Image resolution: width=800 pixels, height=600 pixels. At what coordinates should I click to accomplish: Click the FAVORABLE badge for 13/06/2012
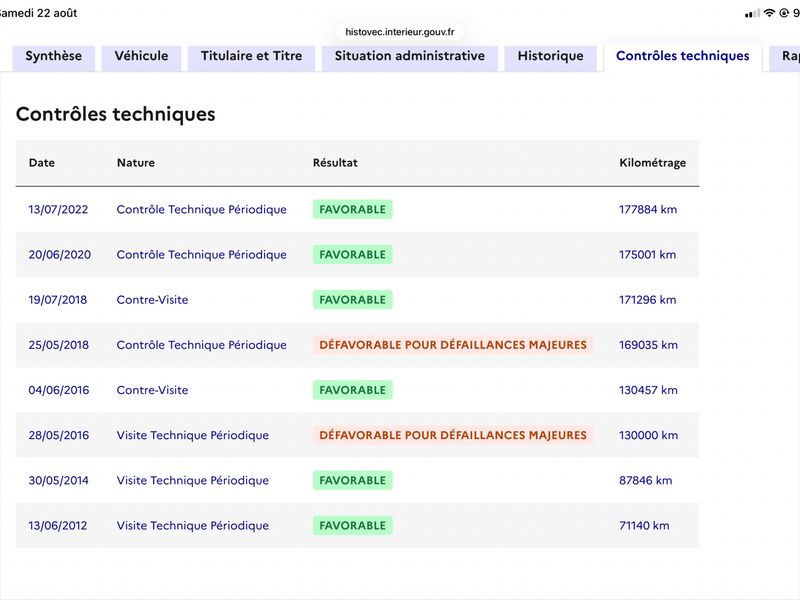click(353, 526)
